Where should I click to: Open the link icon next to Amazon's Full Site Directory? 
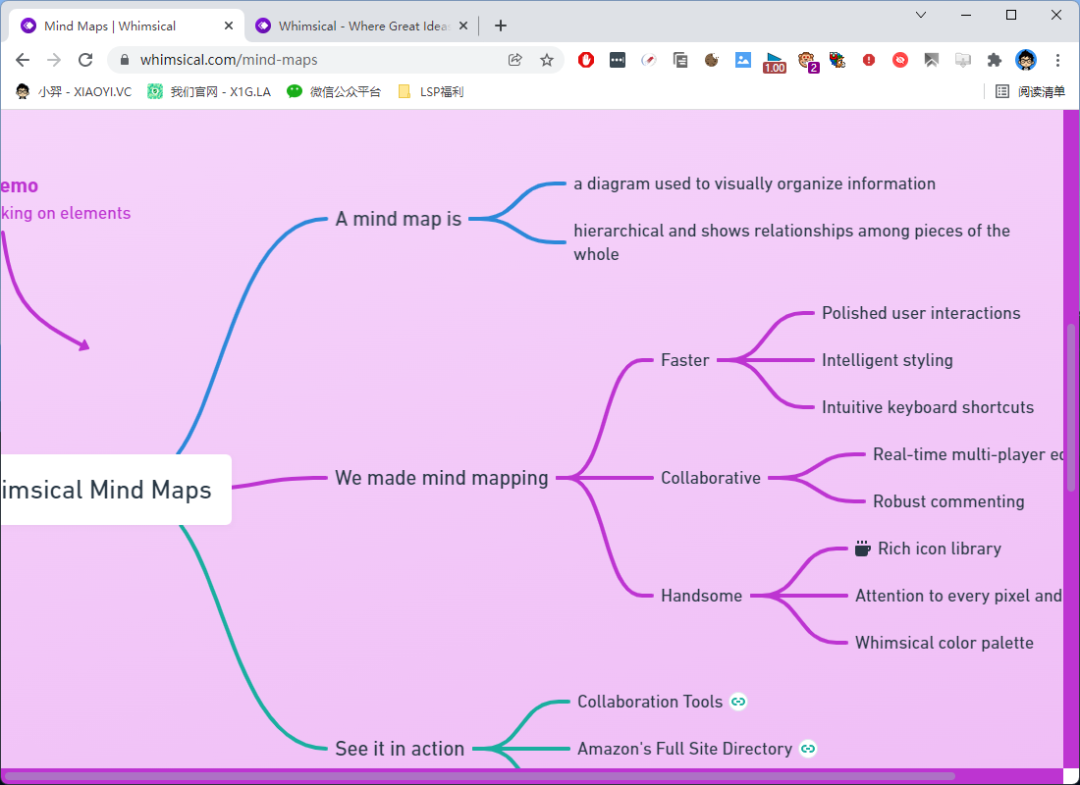pyautogui.click(x=808, y=749)
